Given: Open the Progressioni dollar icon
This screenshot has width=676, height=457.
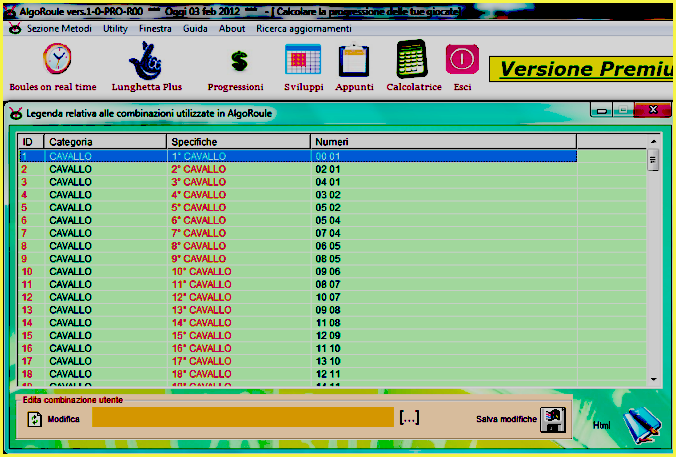Looking at the screenshot, I should point(239,61).
